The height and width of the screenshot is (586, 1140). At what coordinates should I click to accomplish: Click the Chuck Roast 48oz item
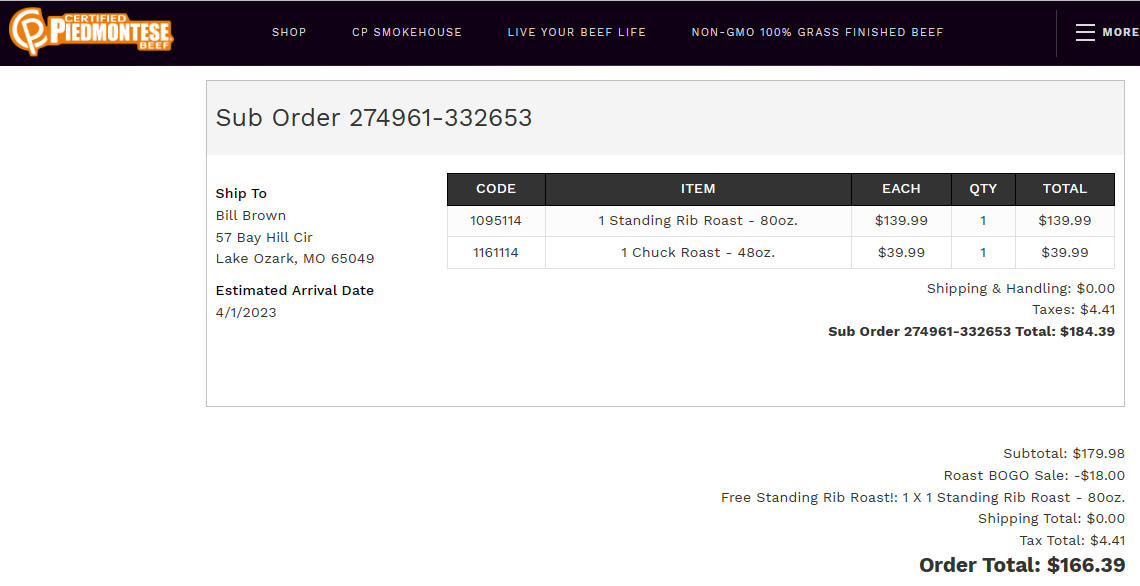pyautogui.click(x=698, y=253)
